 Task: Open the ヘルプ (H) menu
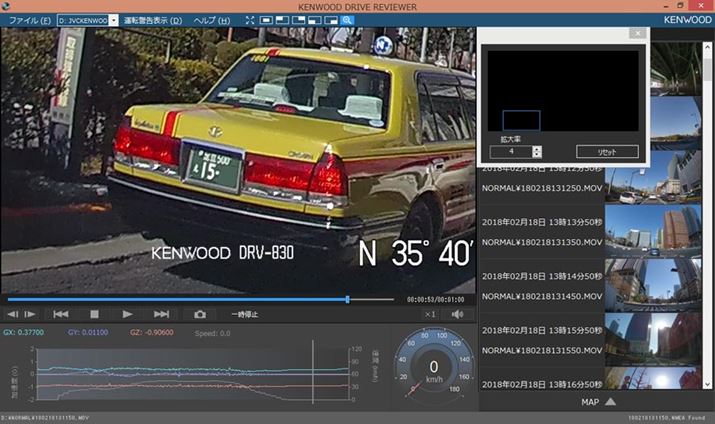(210, 20)
